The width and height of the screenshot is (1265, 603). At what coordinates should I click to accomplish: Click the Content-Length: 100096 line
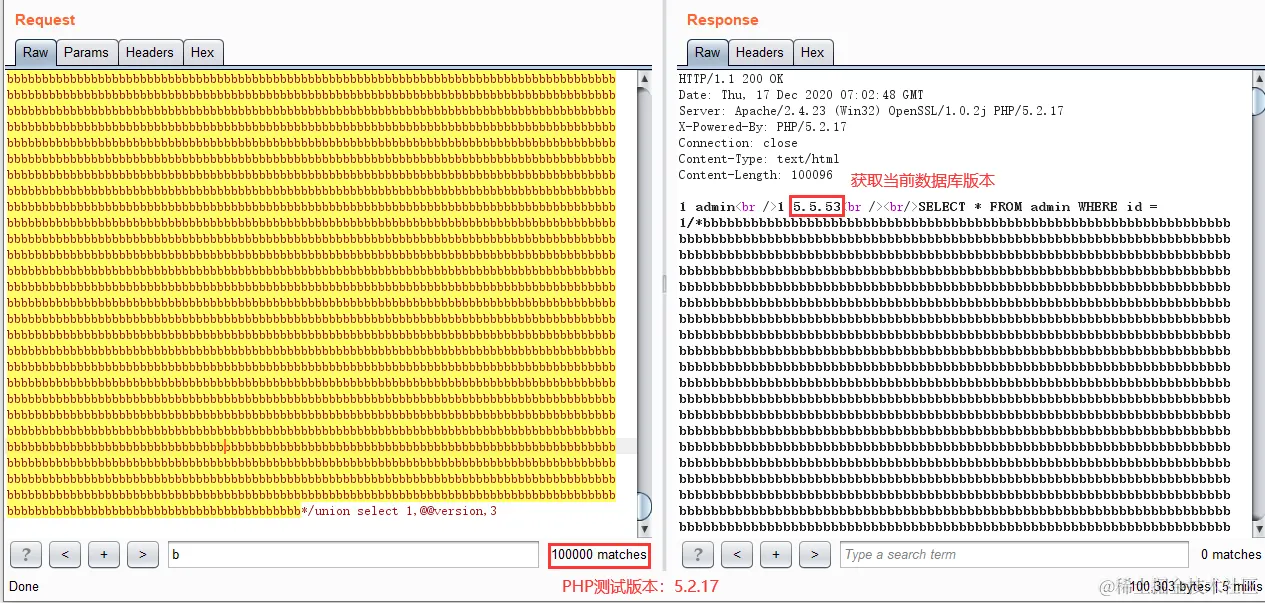(758, 175)
